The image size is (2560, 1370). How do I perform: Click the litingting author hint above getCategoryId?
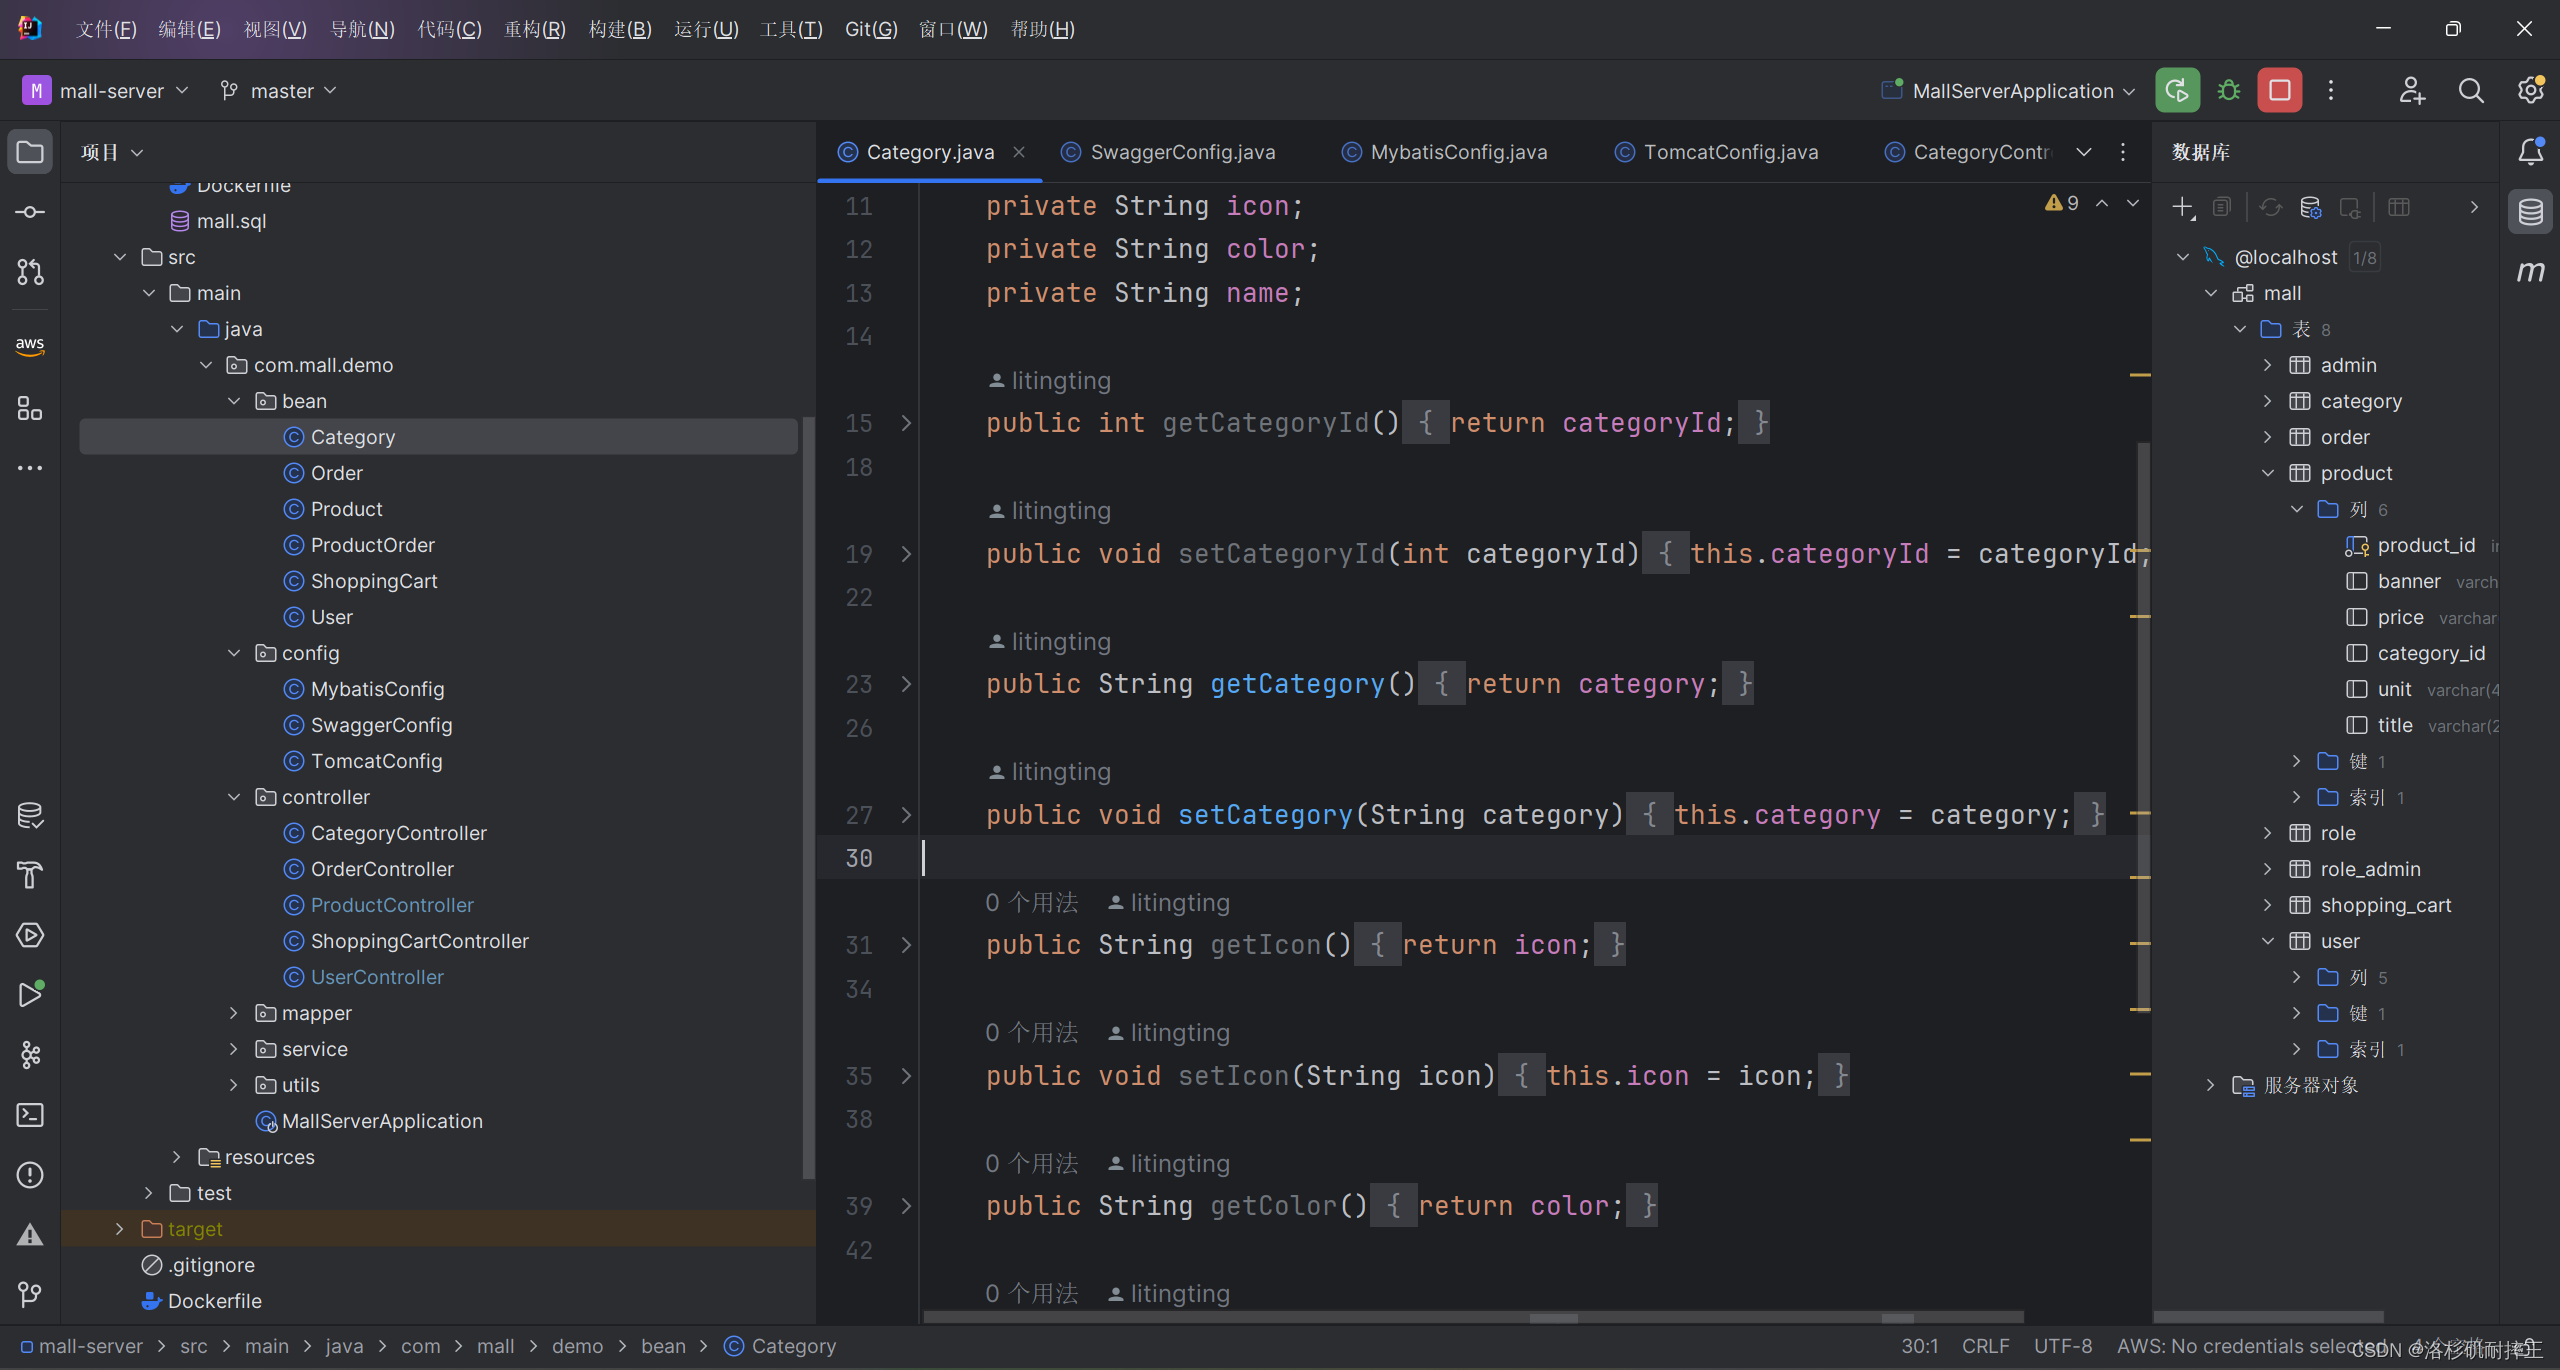tap(1050, 380)
